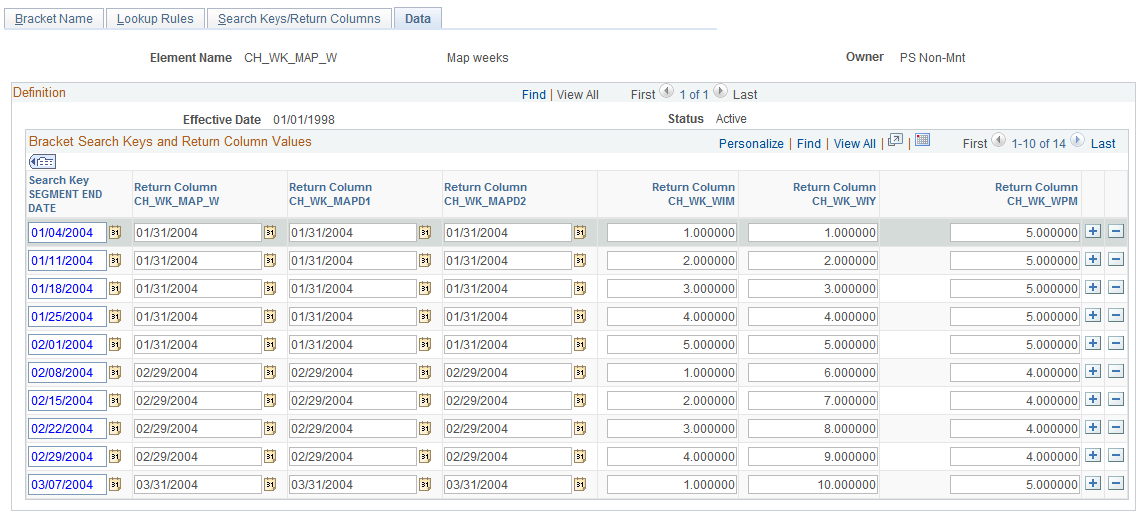Screen dimensions: 1141x517
Task: Click the Element Name value CH_WK_MAP_W
Action: 290,58
